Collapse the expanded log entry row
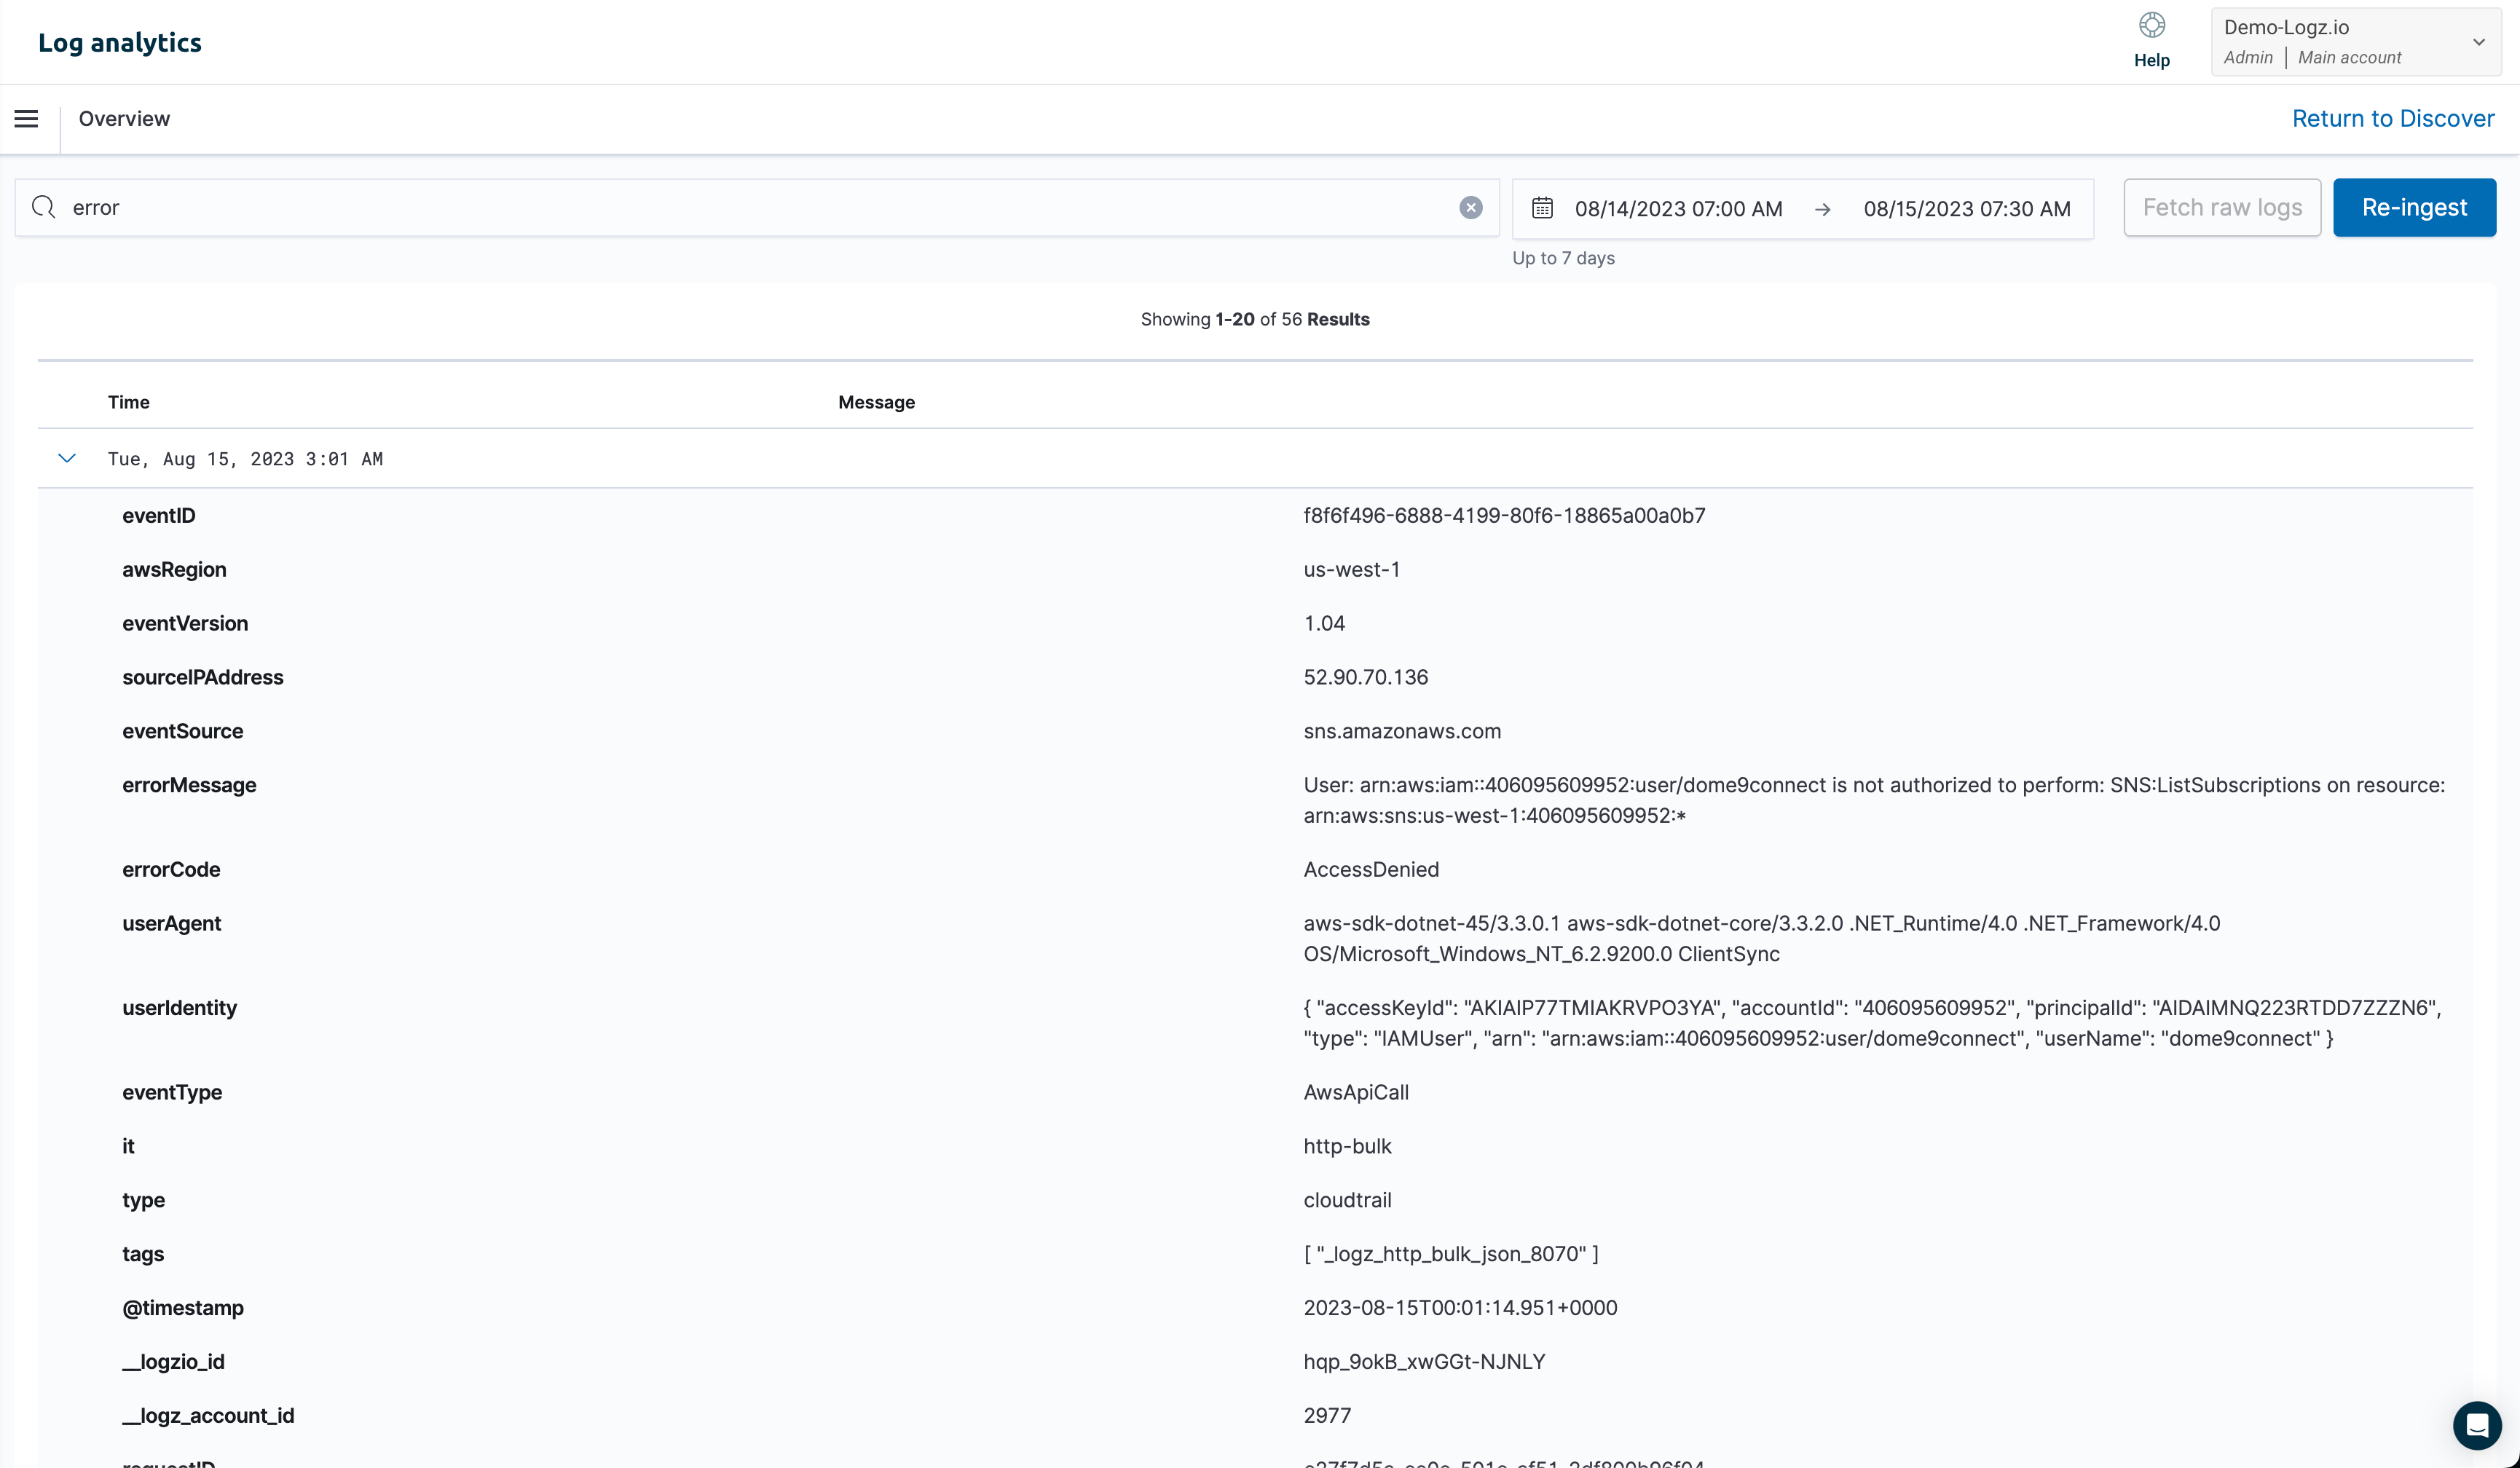Image resolution: width=2520 pixels, height=1468 pixels. click(x=65, y=458)
